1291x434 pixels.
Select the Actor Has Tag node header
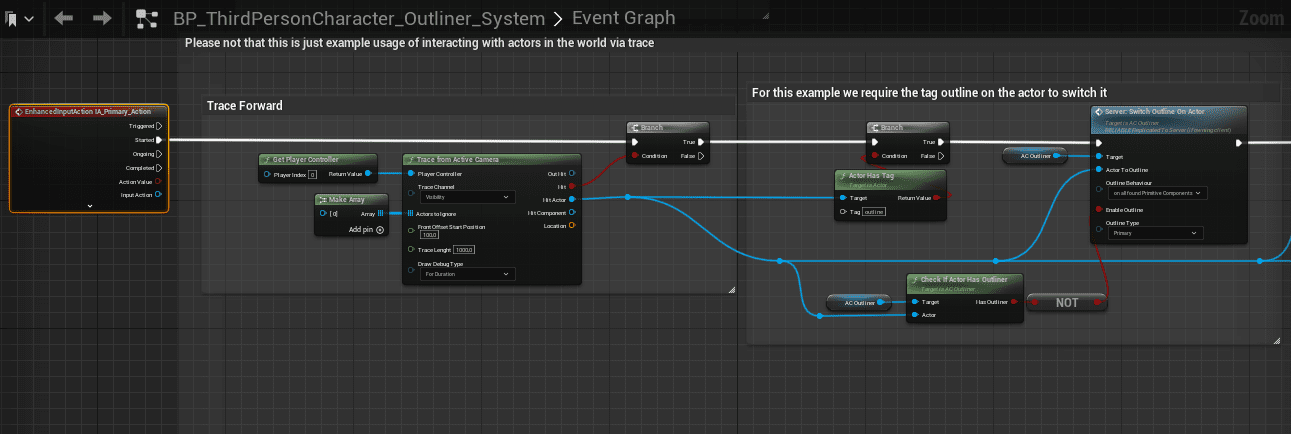(x=890, y=178)
